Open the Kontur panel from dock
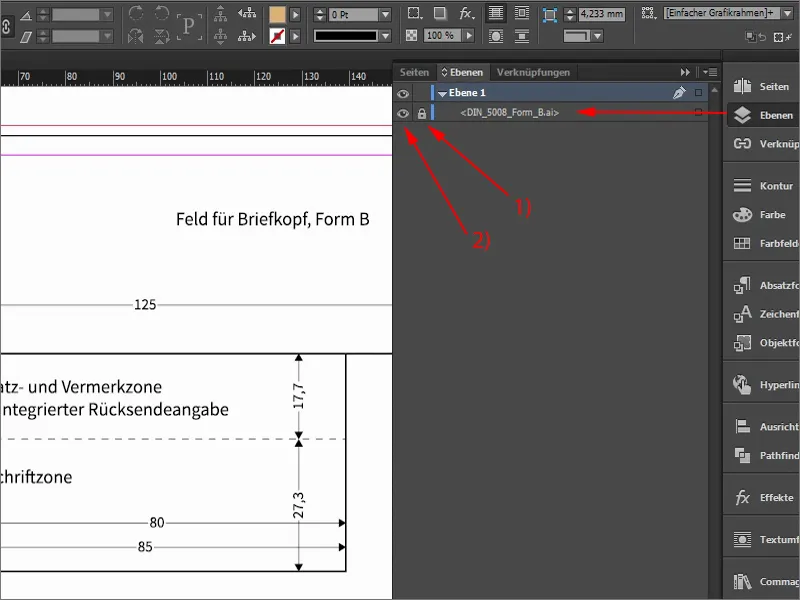The height and width of the screenshot is (600, 800). tap(761, 186)
